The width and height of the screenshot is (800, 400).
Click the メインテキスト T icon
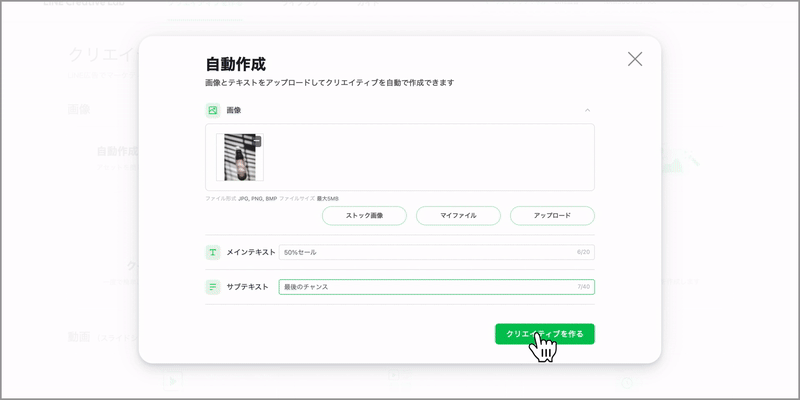tap(213, 252)
